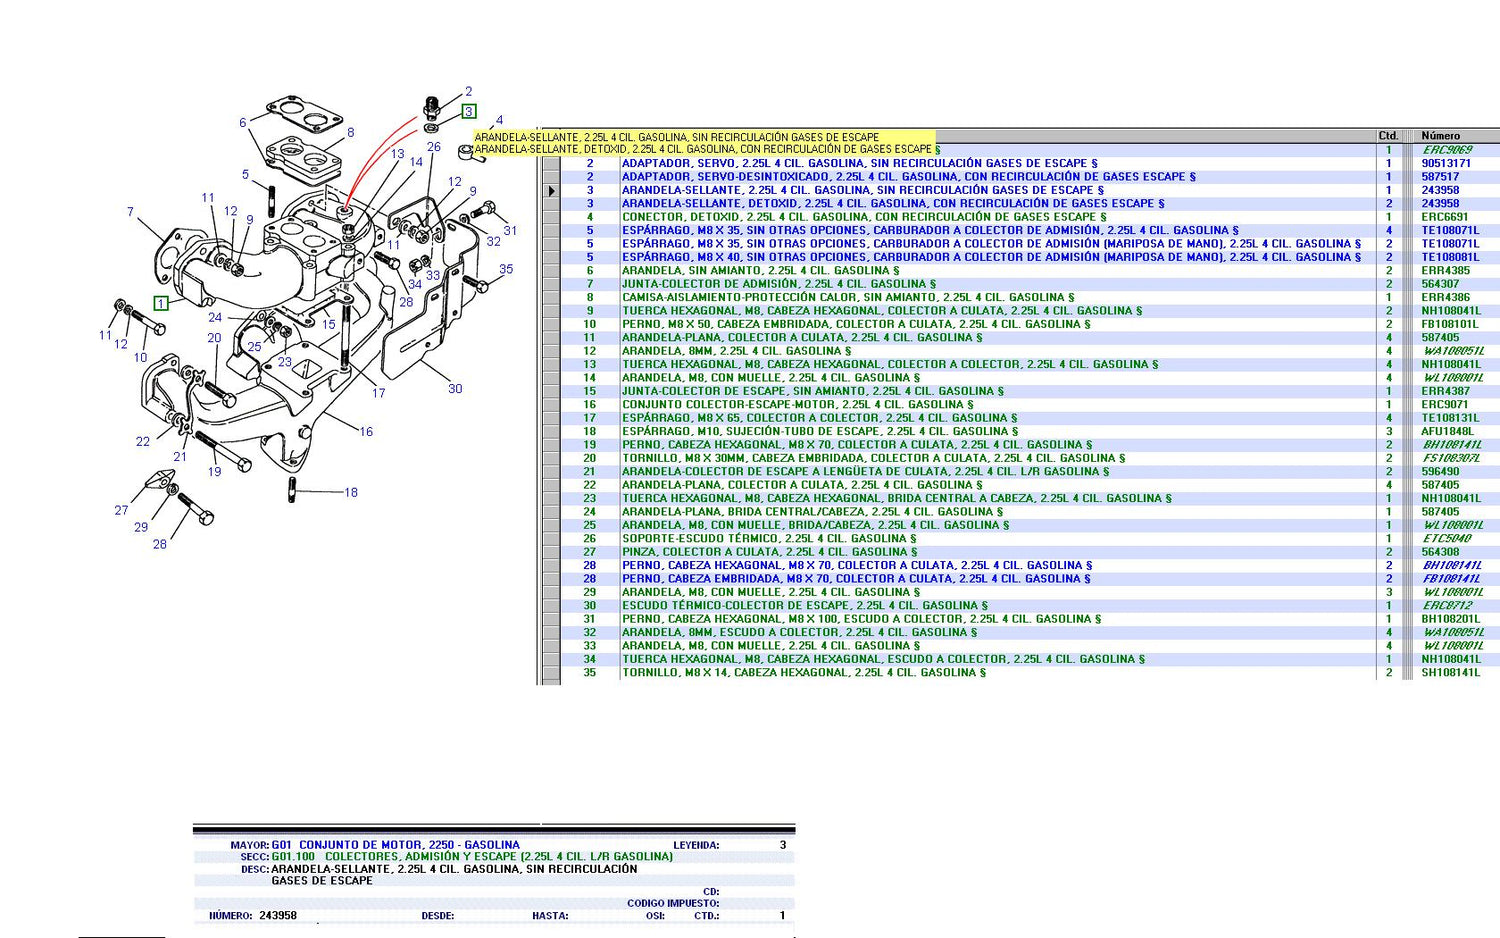The height and width of the screenshot is (938, 1500).
Task: Open part number SH108141L link
Action: pyautogui.click(x=1450, y=673)
